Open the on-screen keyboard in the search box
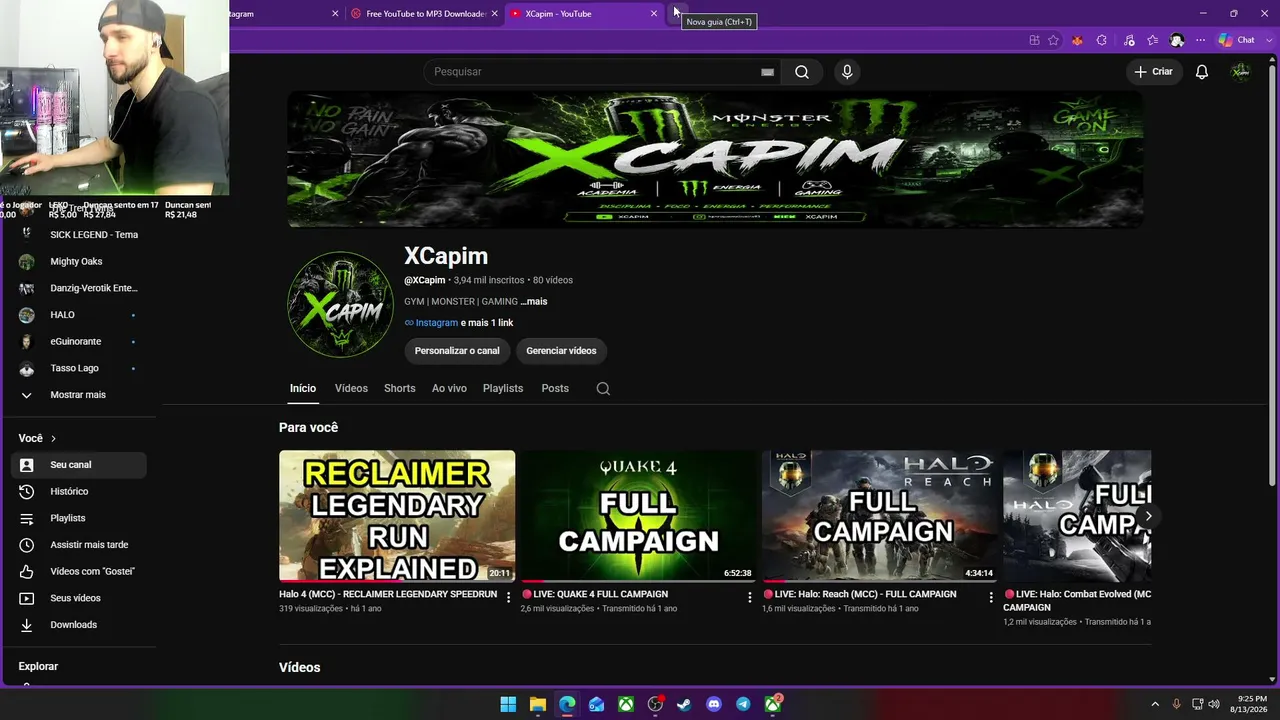The width and height of the screenshot is (1280, 720). pos(767,72)
